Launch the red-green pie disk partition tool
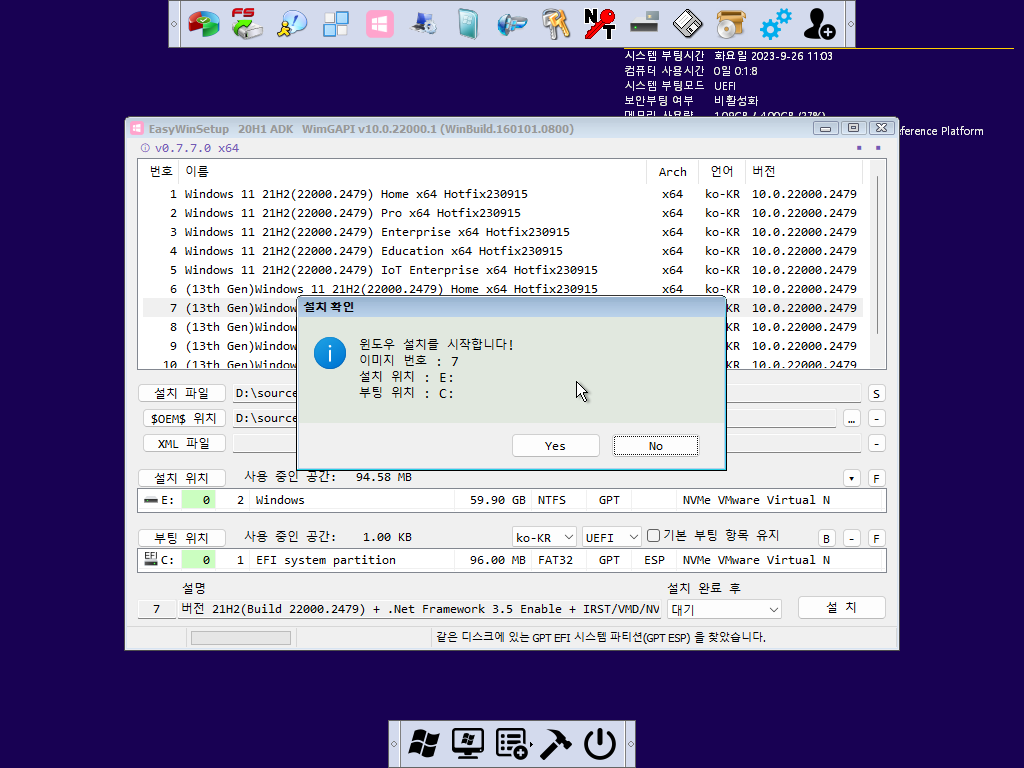Screen dimensions: 1024x768 [x=204, y=24]
